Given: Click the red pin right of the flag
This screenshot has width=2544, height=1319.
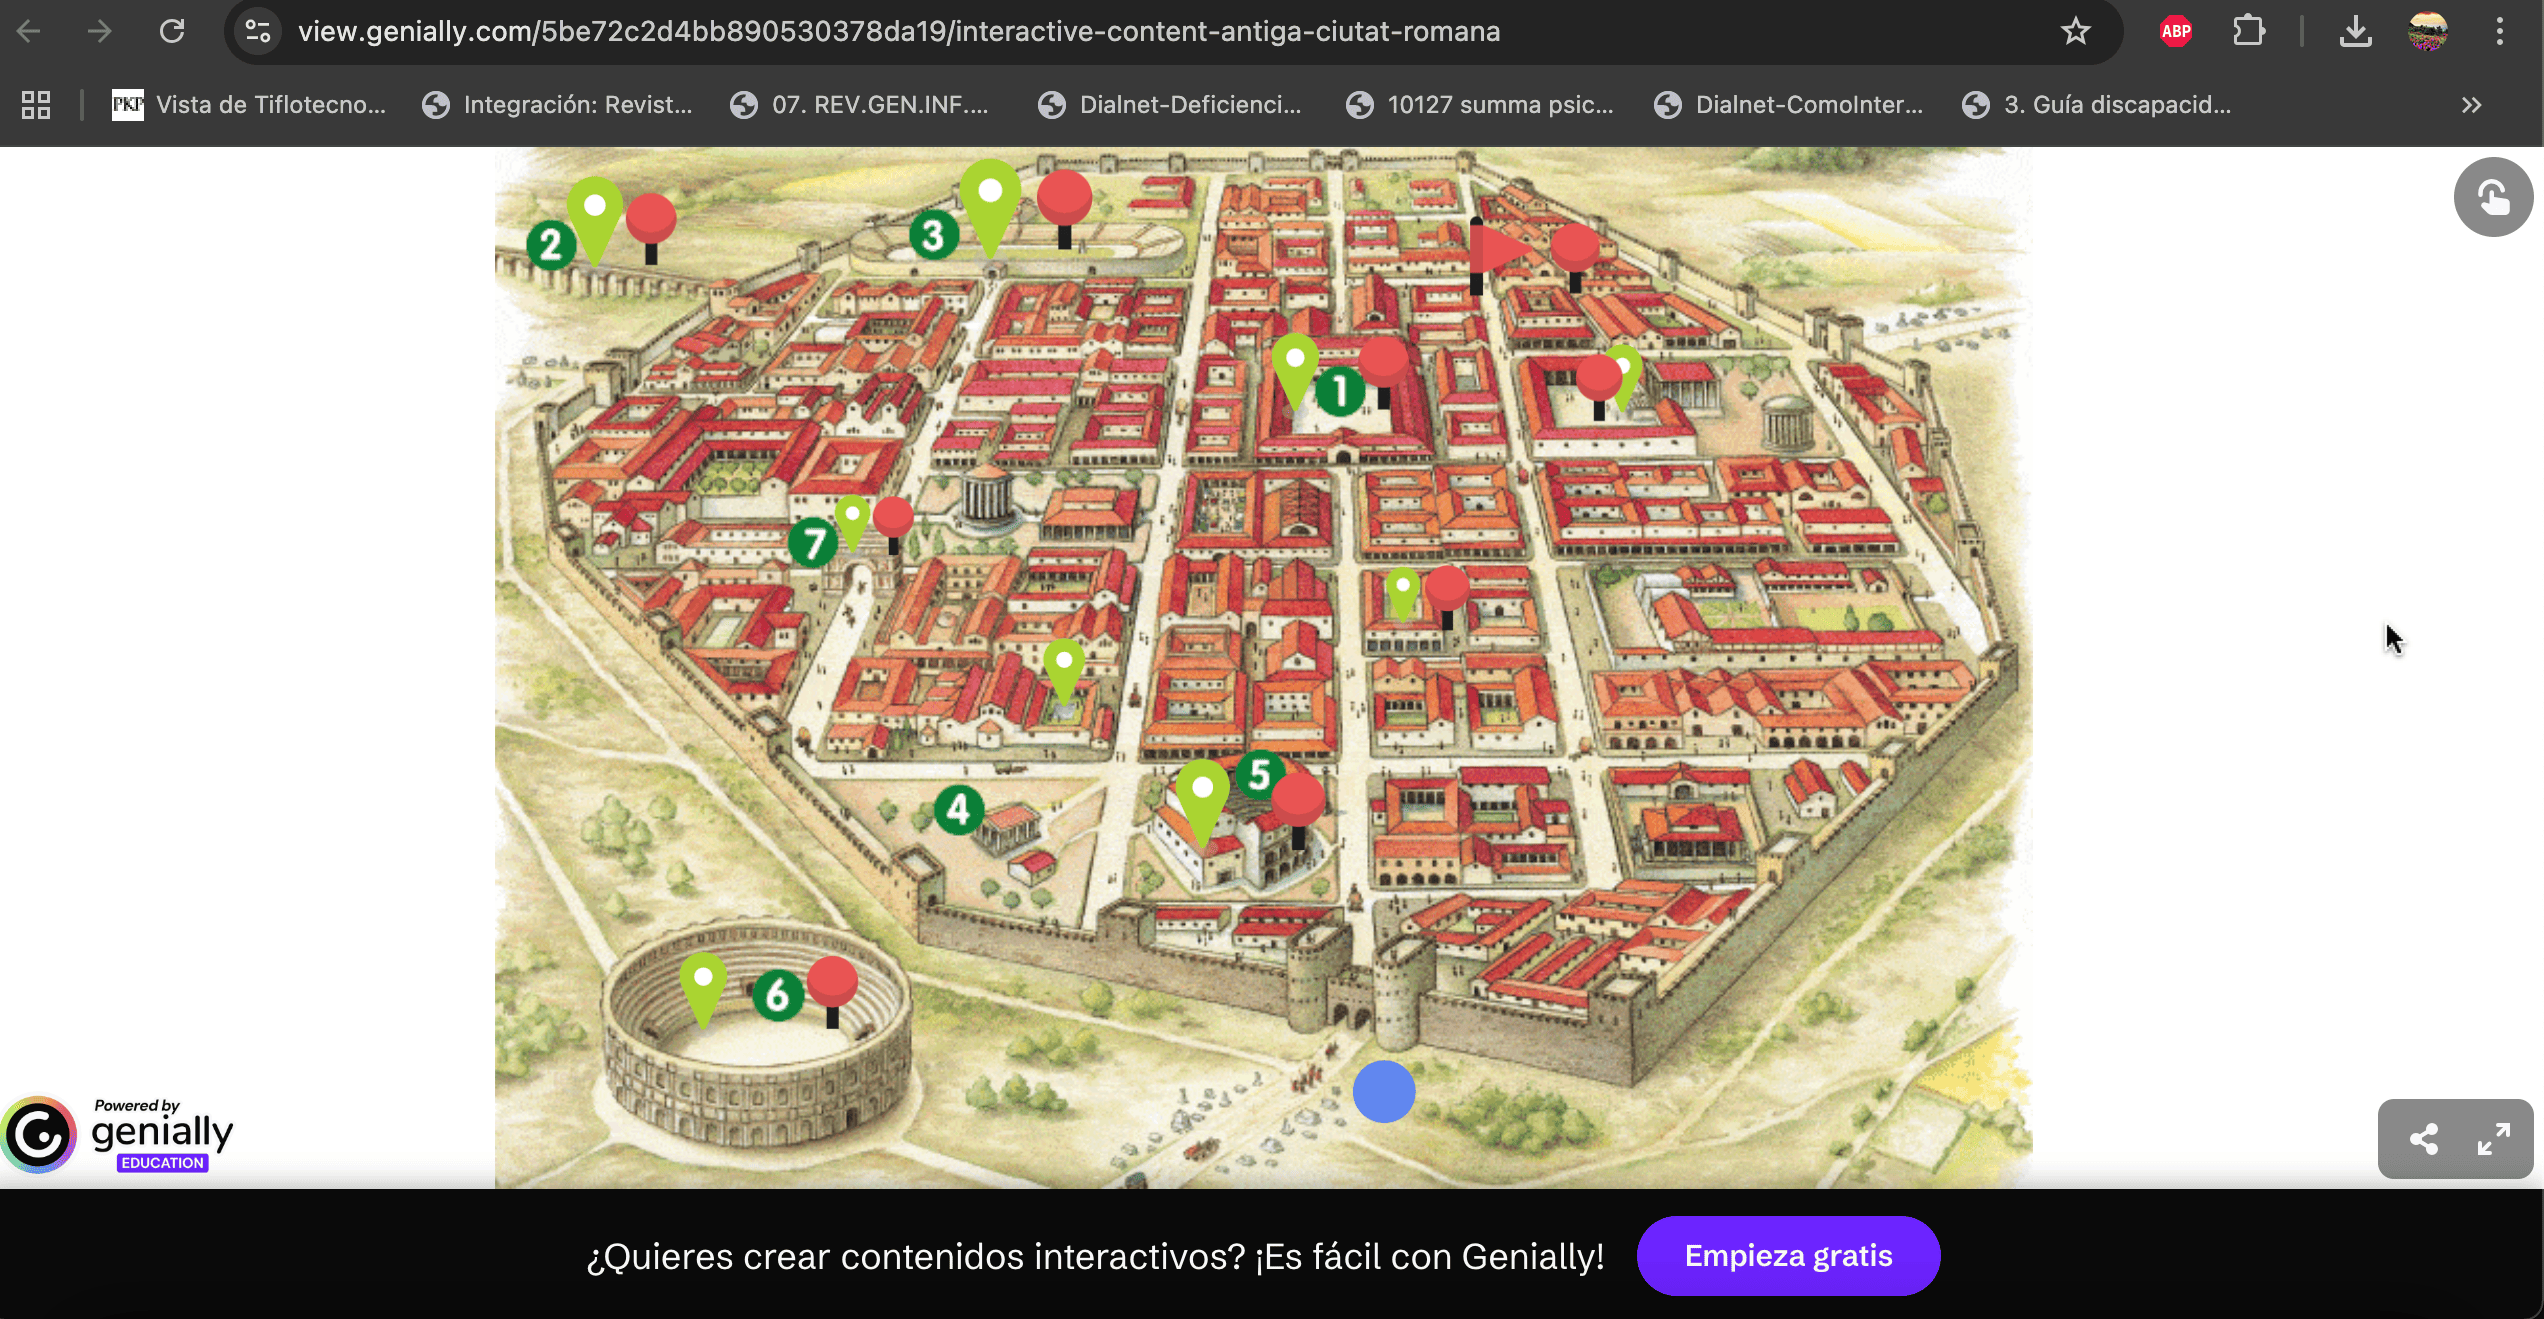Looking at the screenshot, I should tap(1575, 256).
